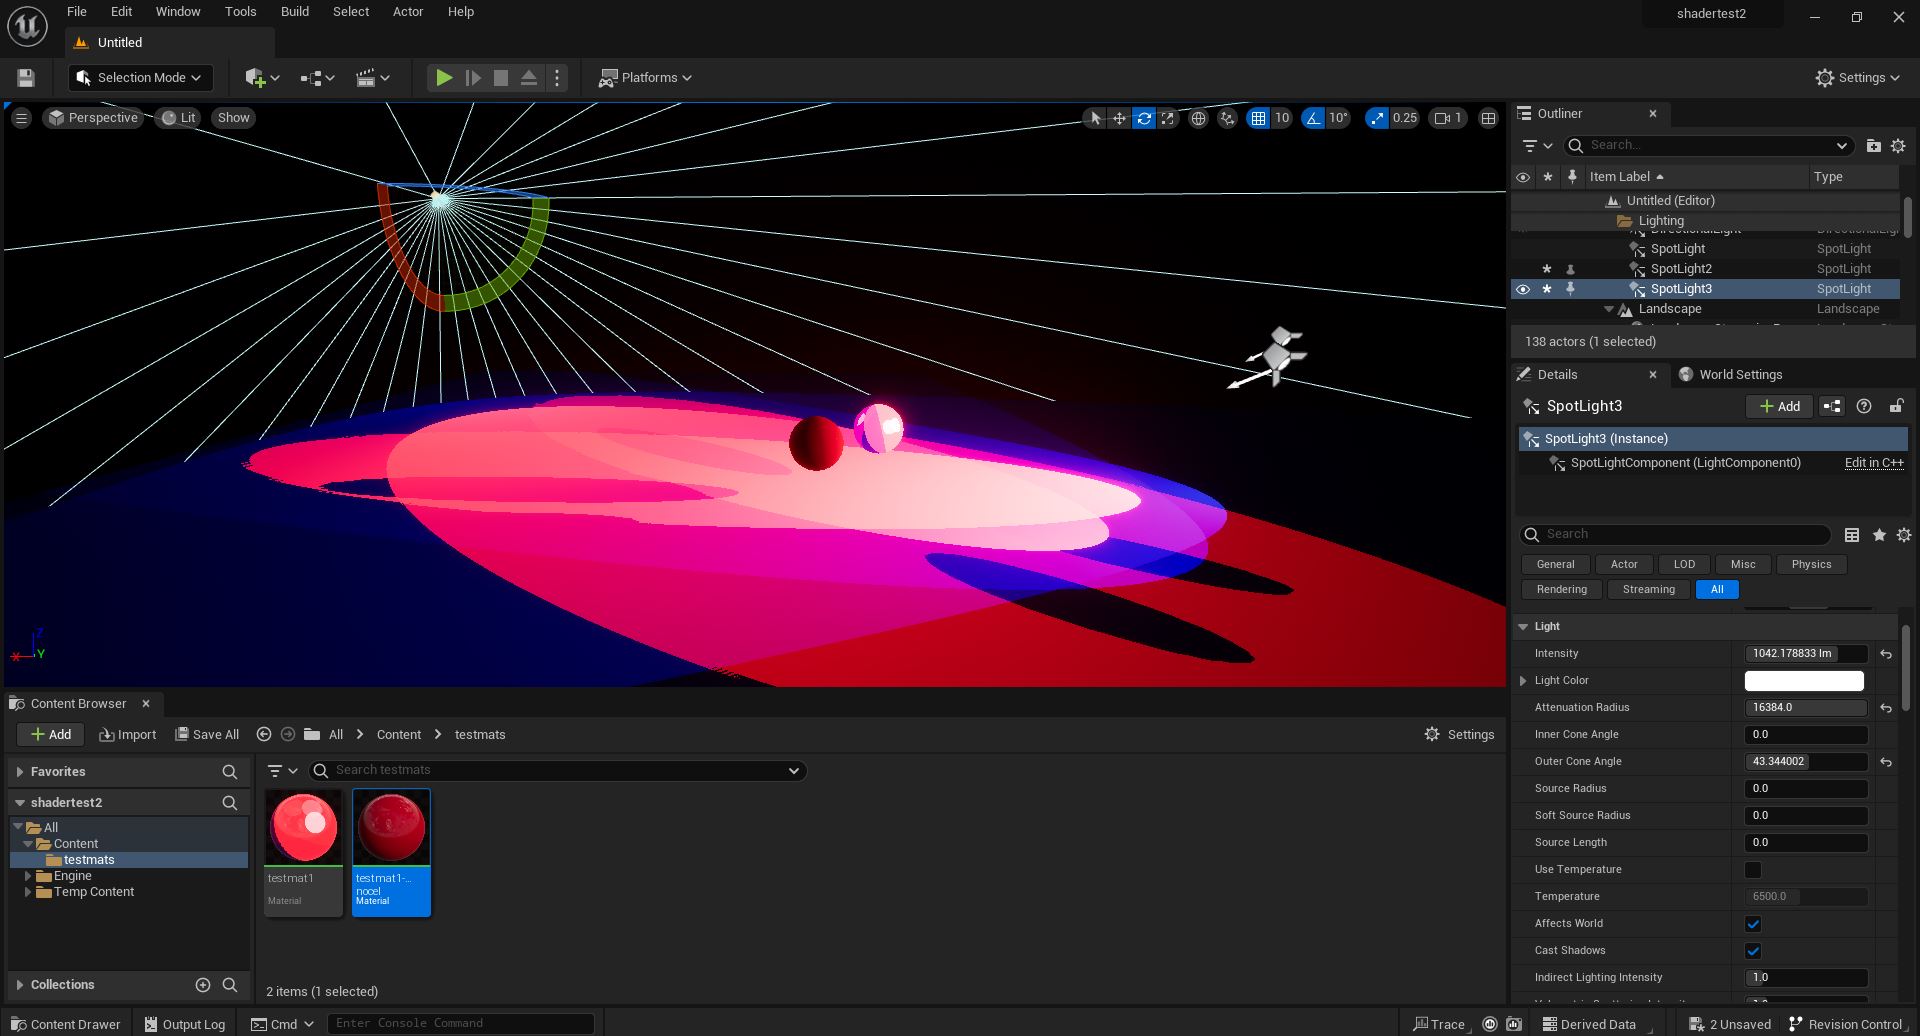The image size is (1920, 1036).
Task: Uncheck the Affects World checkbox
Action: pos(1753,924)
